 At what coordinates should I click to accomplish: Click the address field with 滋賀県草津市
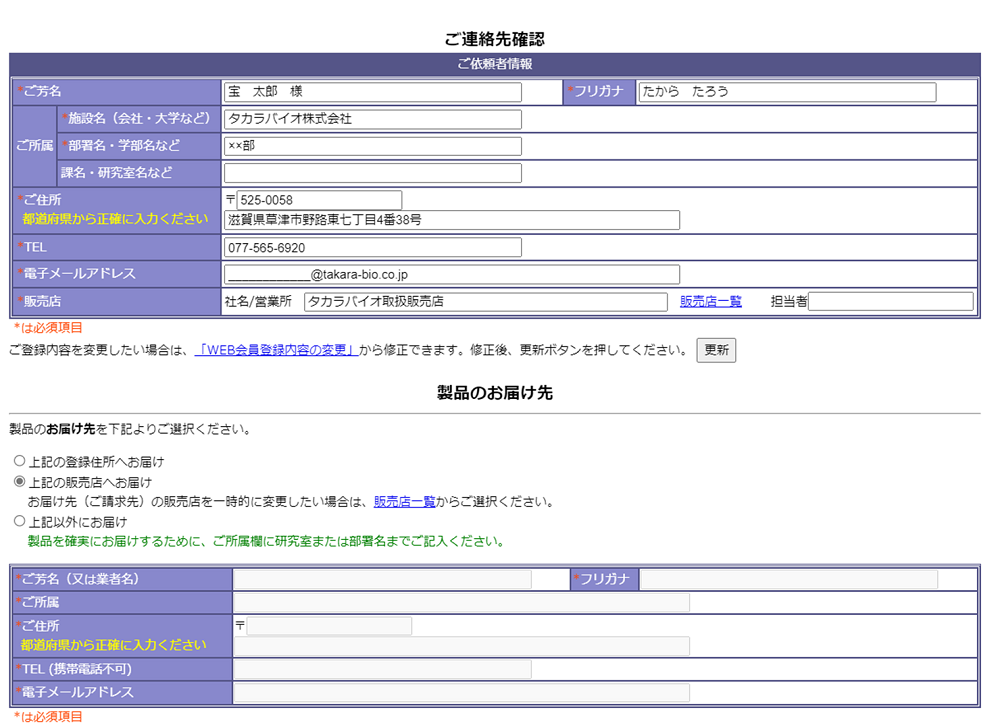[452, 220]
